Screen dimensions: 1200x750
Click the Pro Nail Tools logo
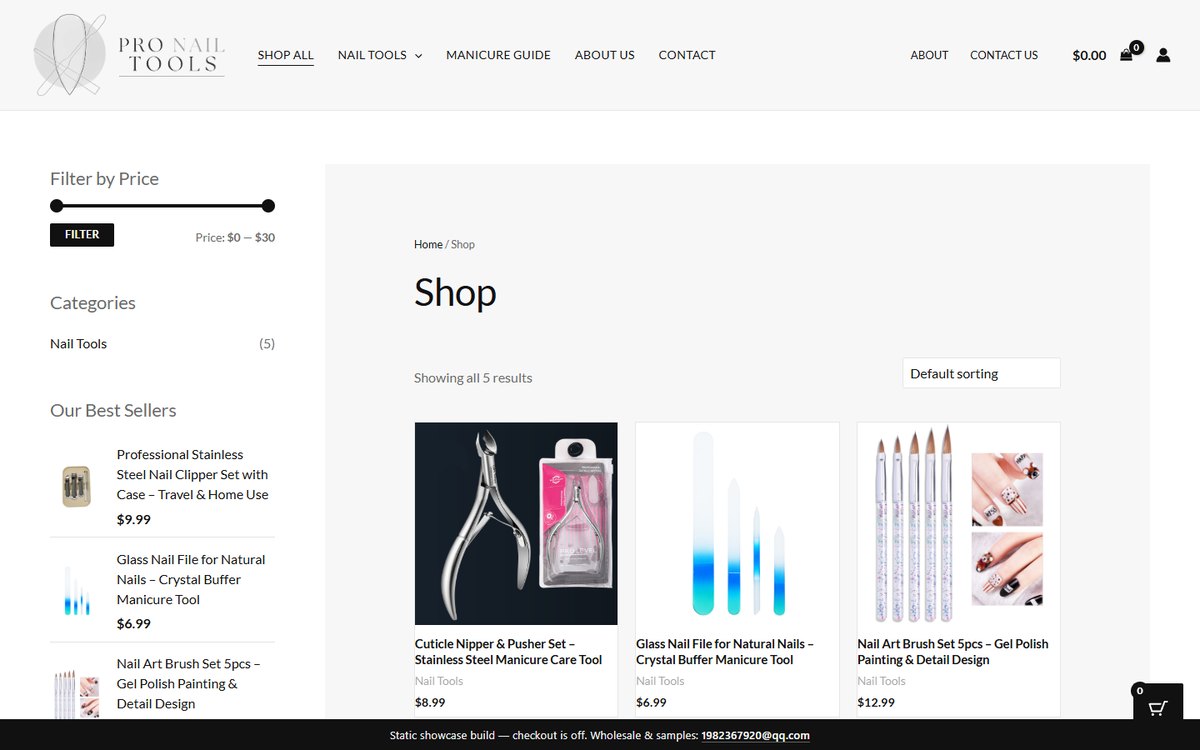click(130, 55)
